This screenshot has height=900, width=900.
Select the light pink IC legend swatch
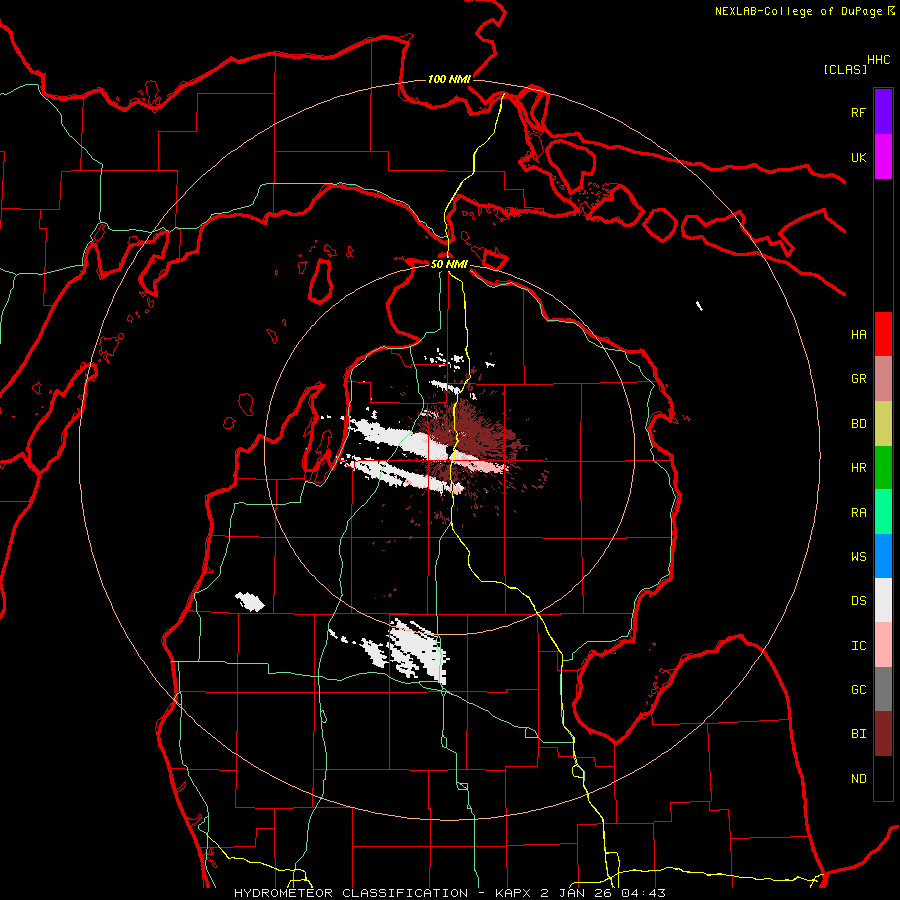click(883, 645)
